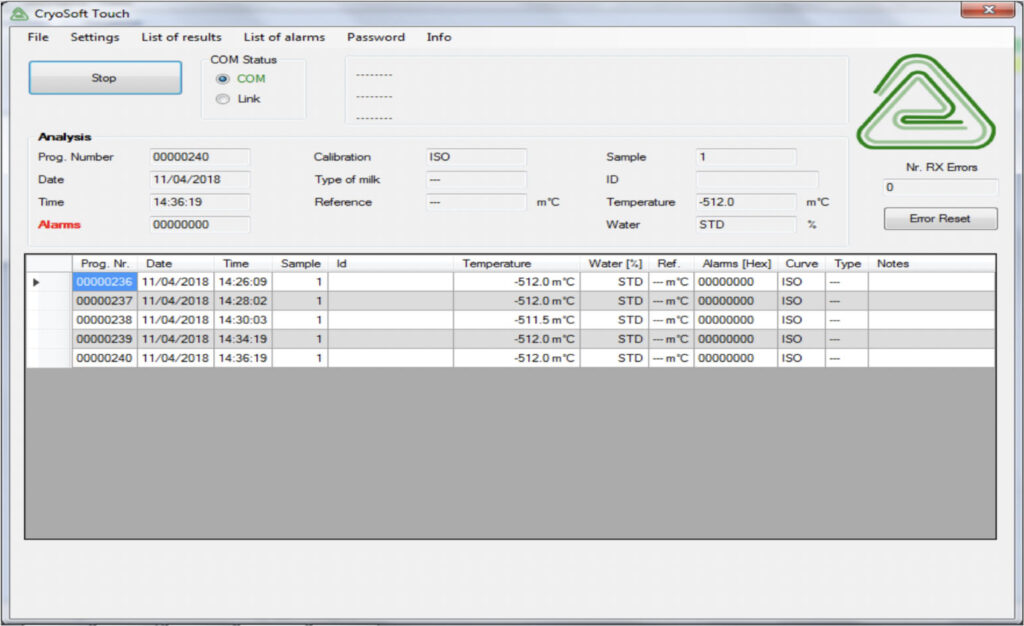Click the row selector arrow for first row
1024x626 pixels.
pyautogui.click(x=37, y=283)
